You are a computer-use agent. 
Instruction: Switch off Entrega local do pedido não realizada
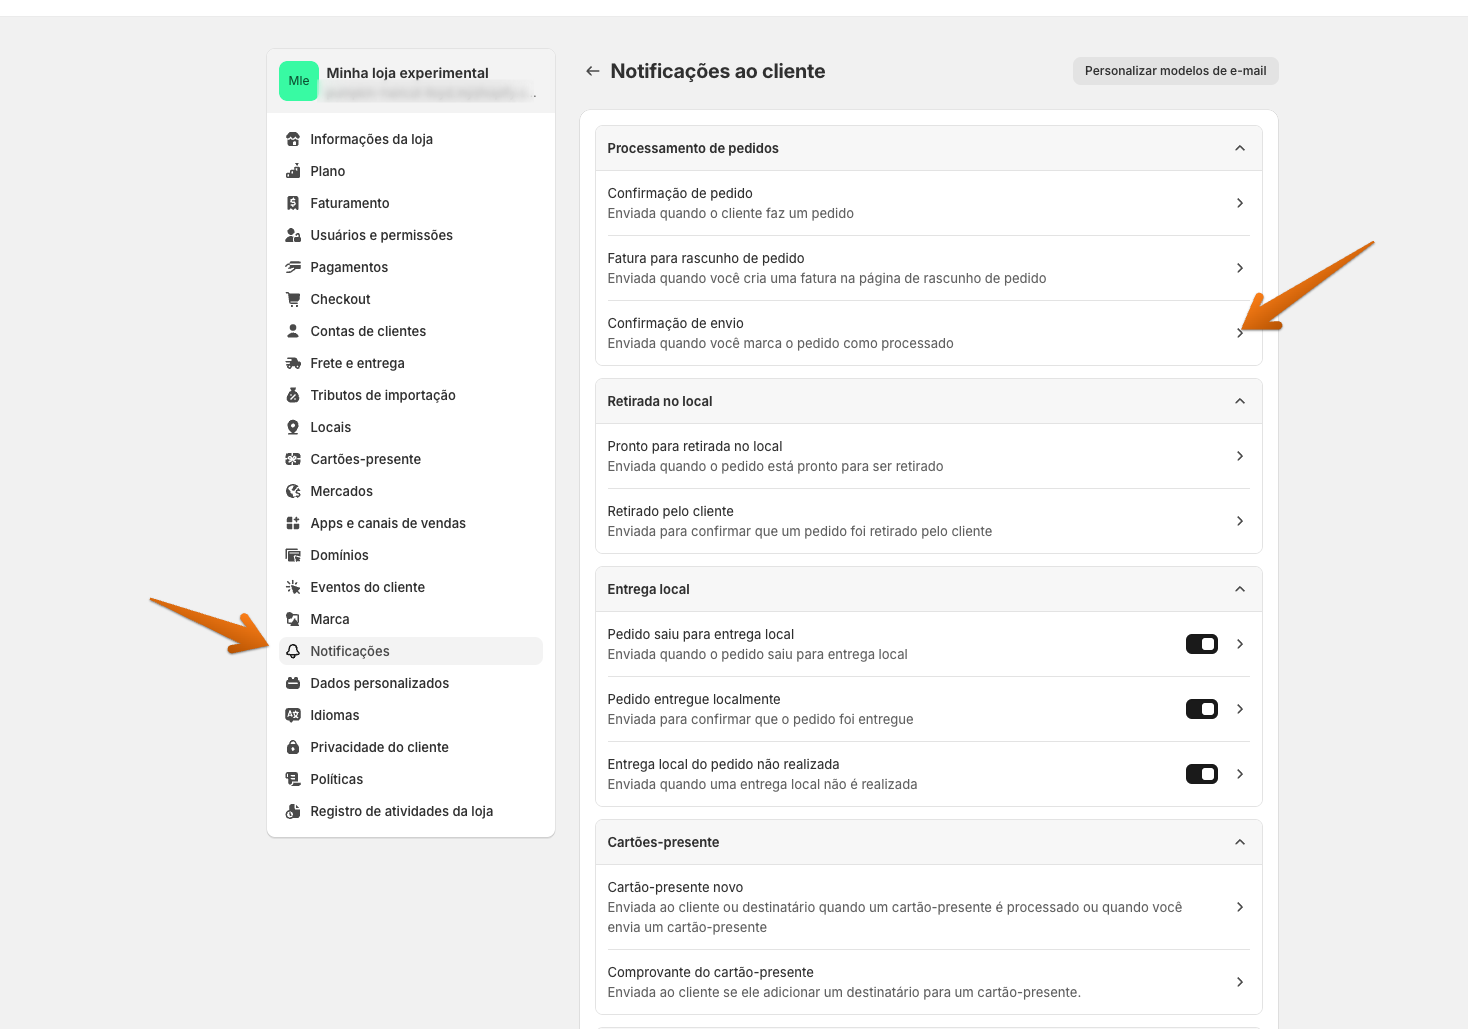tap(1201, 774)
